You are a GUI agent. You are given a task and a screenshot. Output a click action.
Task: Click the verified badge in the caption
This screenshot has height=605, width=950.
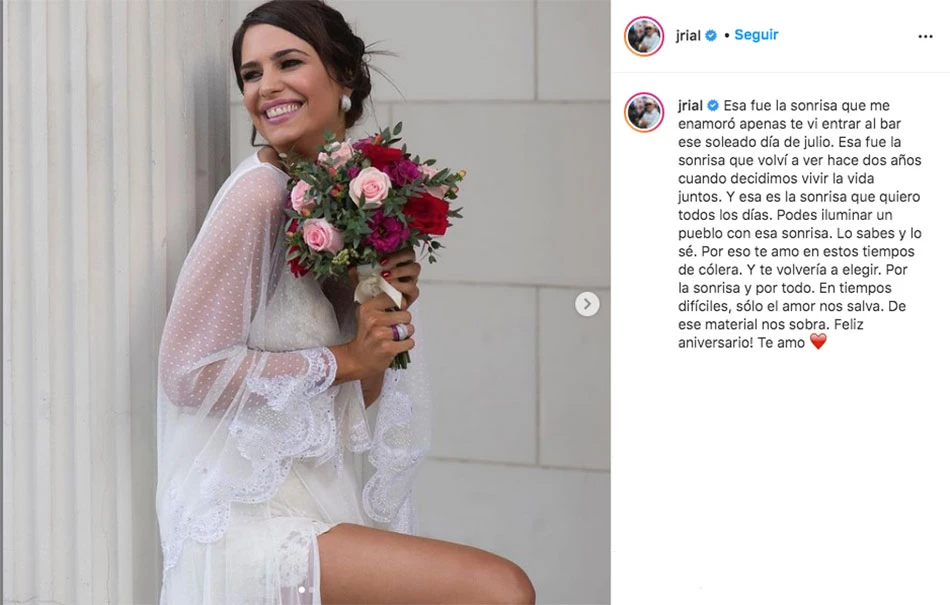(713, 105)
